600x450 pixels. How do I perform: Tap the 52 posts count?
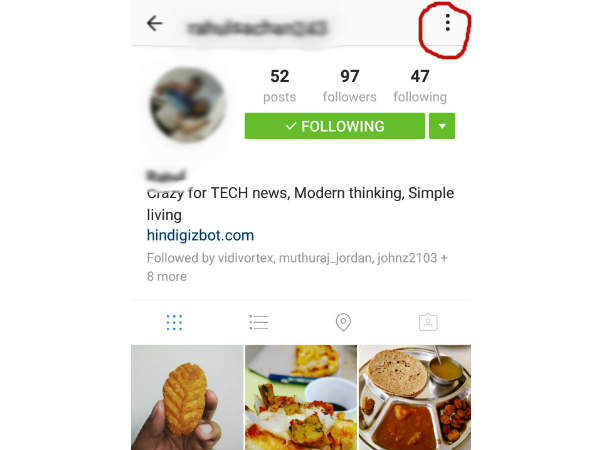point(279,86)
